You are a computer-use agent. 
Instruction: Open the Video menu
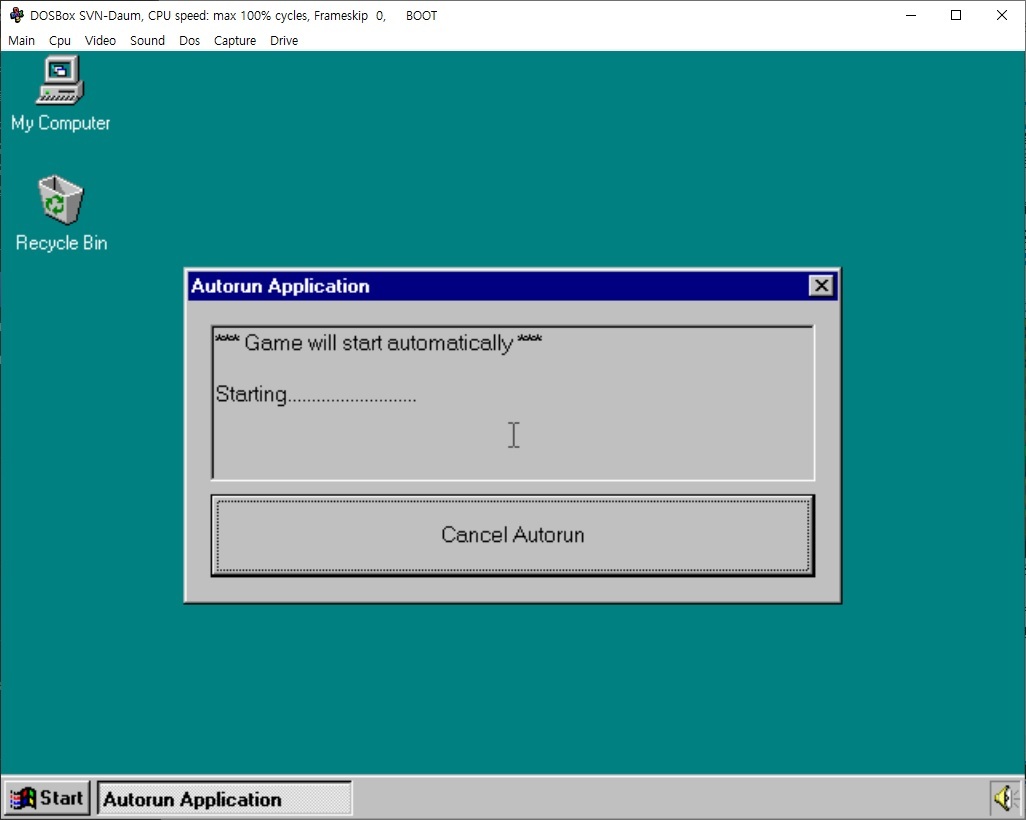[x=100, y=41]
